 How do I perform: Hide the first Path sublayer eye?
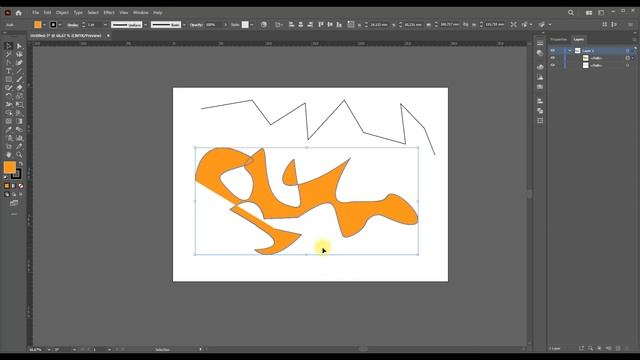click(553, 58)
